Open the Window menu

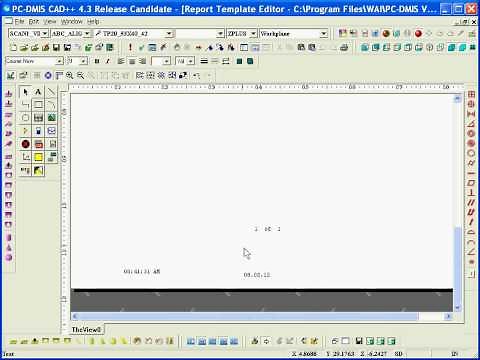pyautogui.click(x=71, y=22)
